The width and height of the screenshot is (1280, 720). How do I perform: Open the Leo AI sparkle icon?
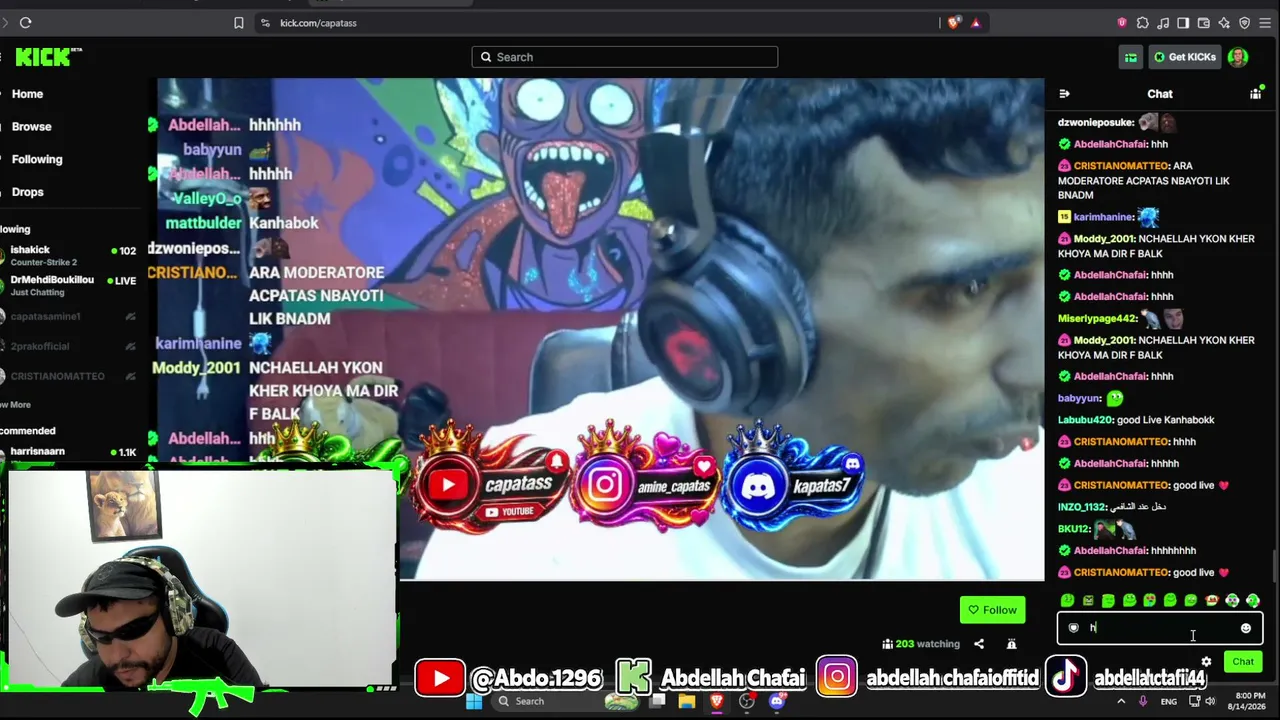tap(1224, 23)
